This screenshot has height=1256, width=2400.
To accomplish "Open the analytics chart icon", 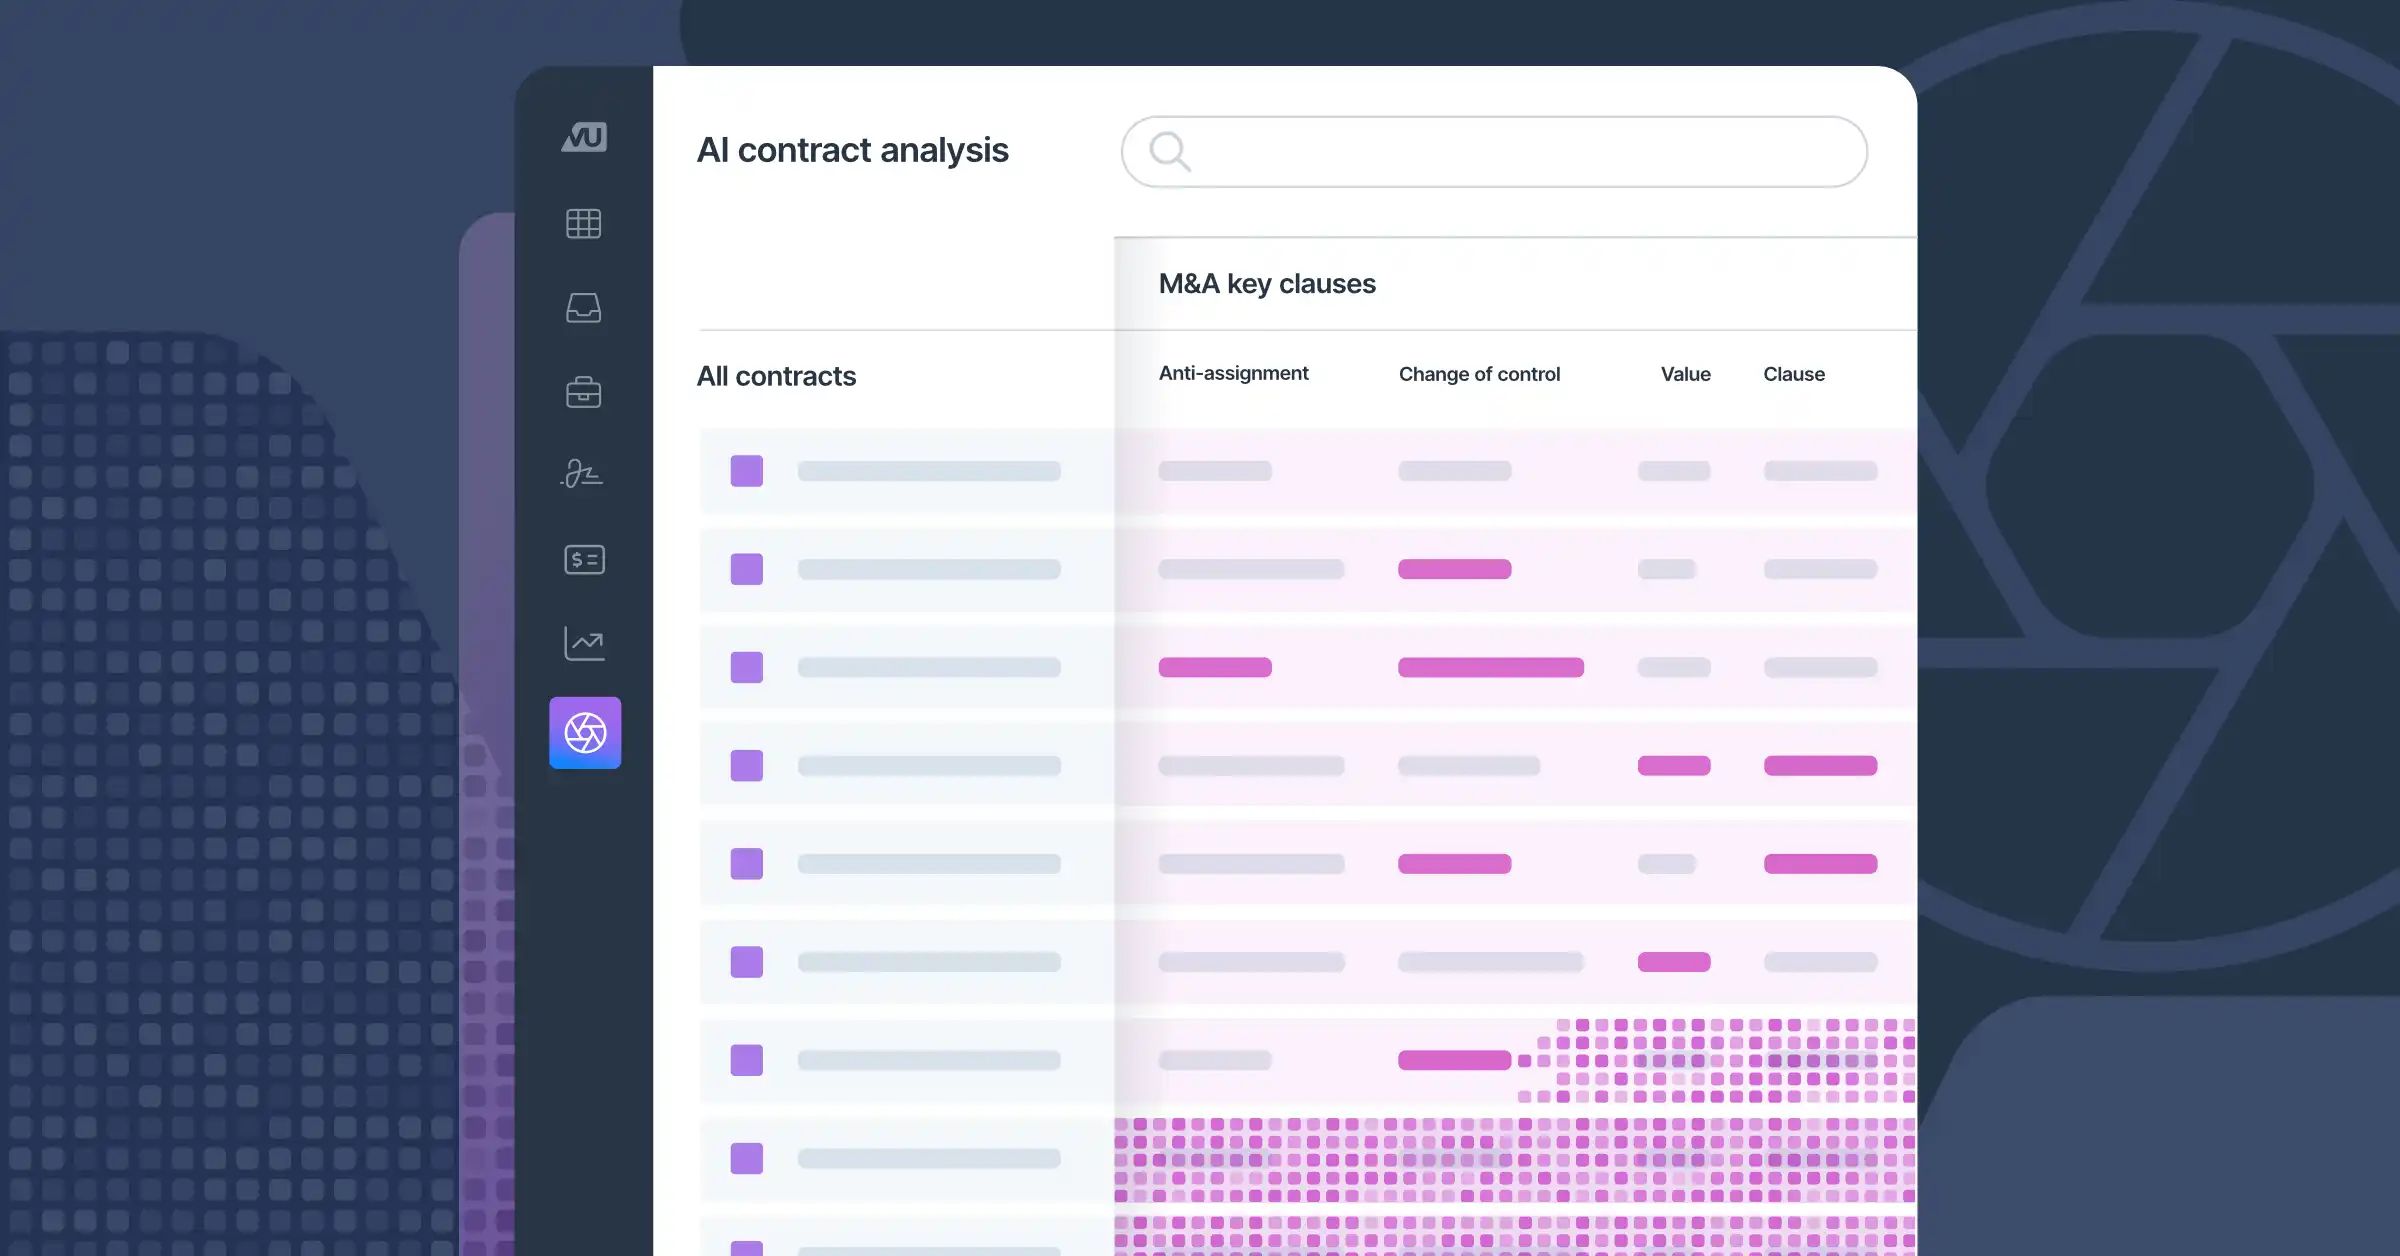I will point(584,643).
